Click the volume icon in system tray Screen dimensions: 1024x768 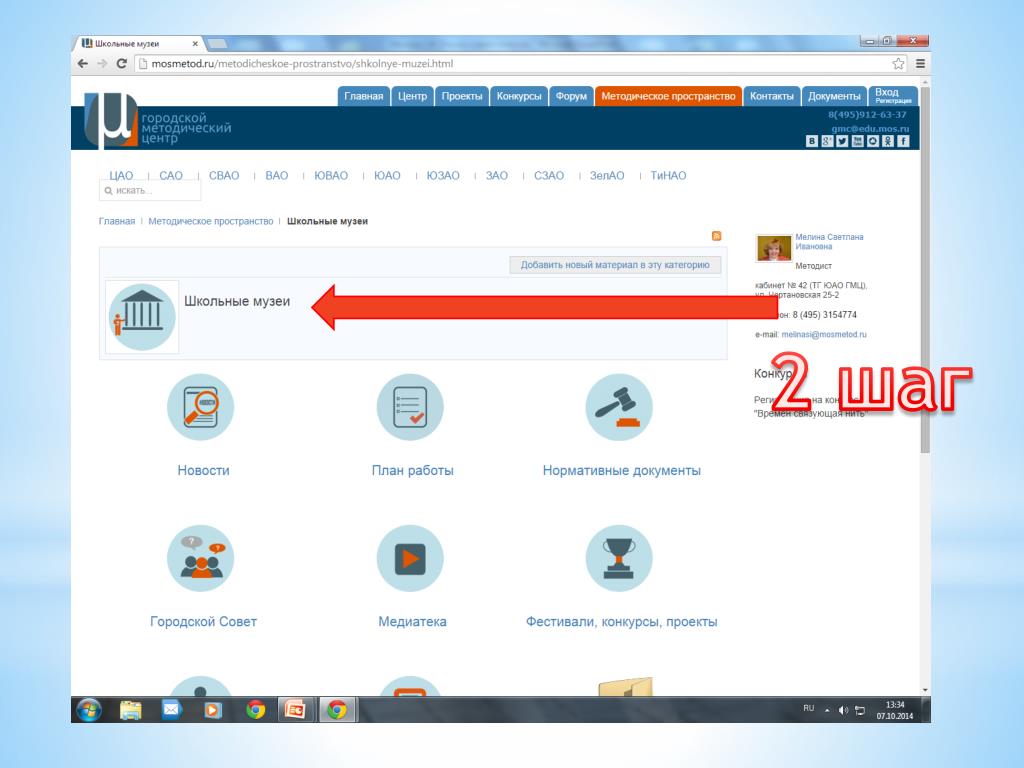tap(843, 710)
